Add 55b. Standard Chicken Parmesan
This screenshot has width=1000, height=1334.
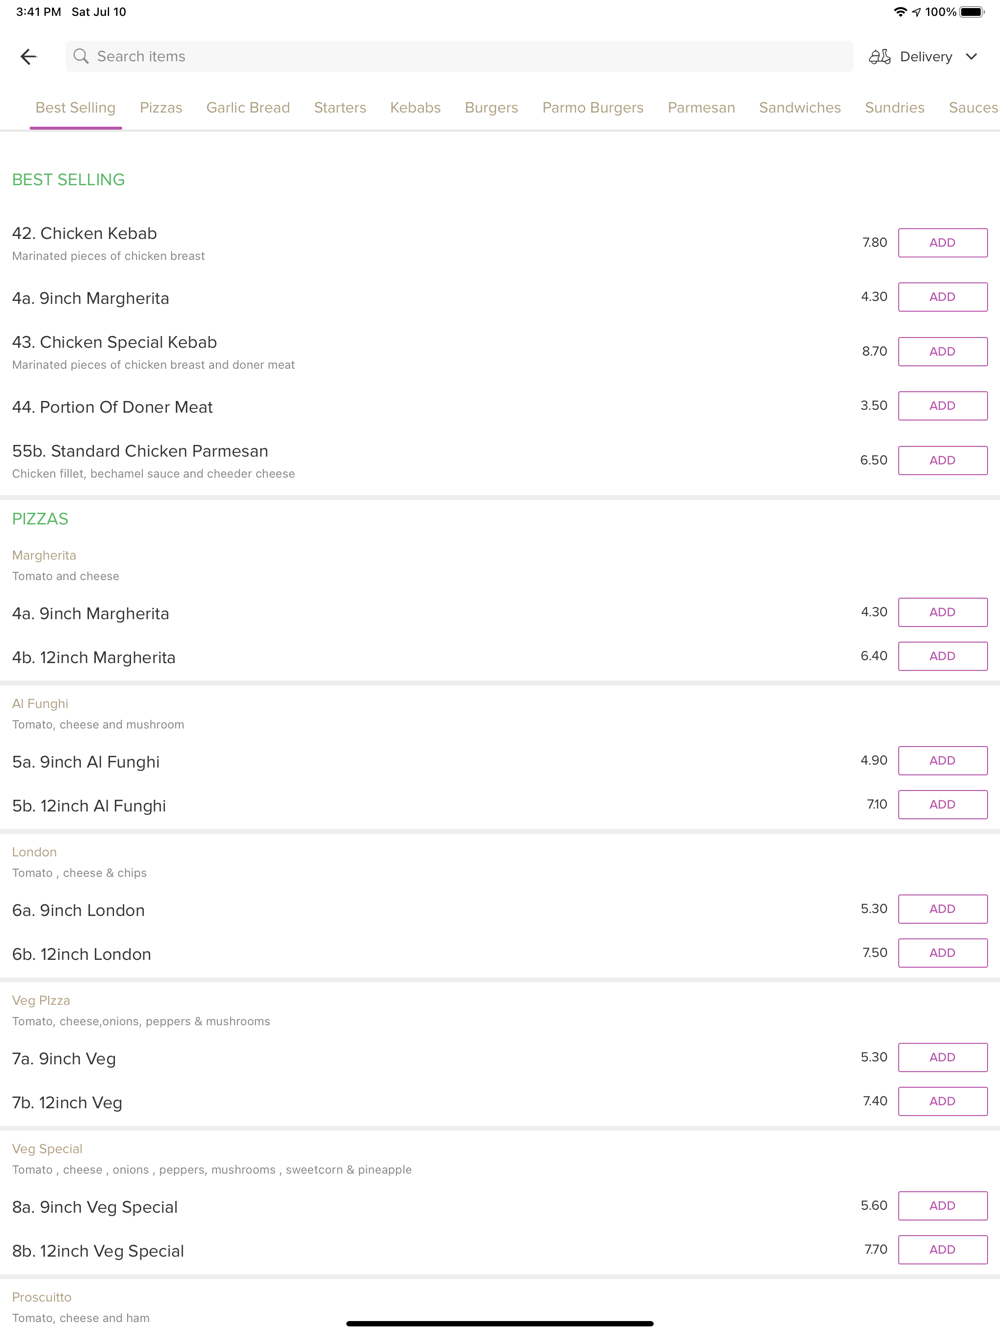(942, 461)
